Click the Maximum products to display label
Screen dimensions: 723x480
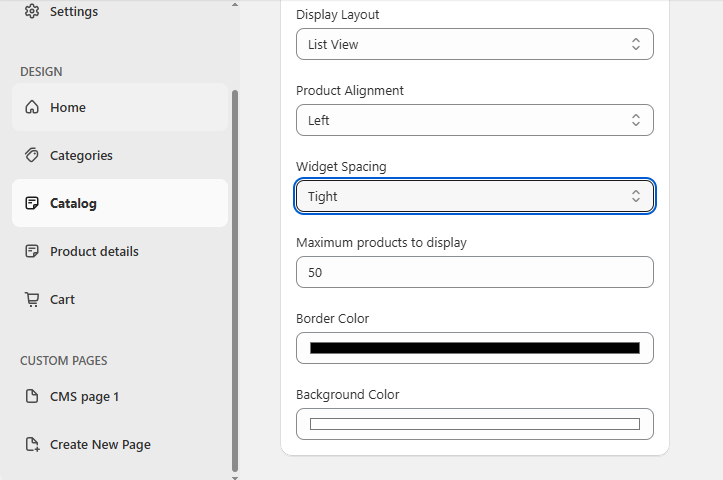[381, 243]
